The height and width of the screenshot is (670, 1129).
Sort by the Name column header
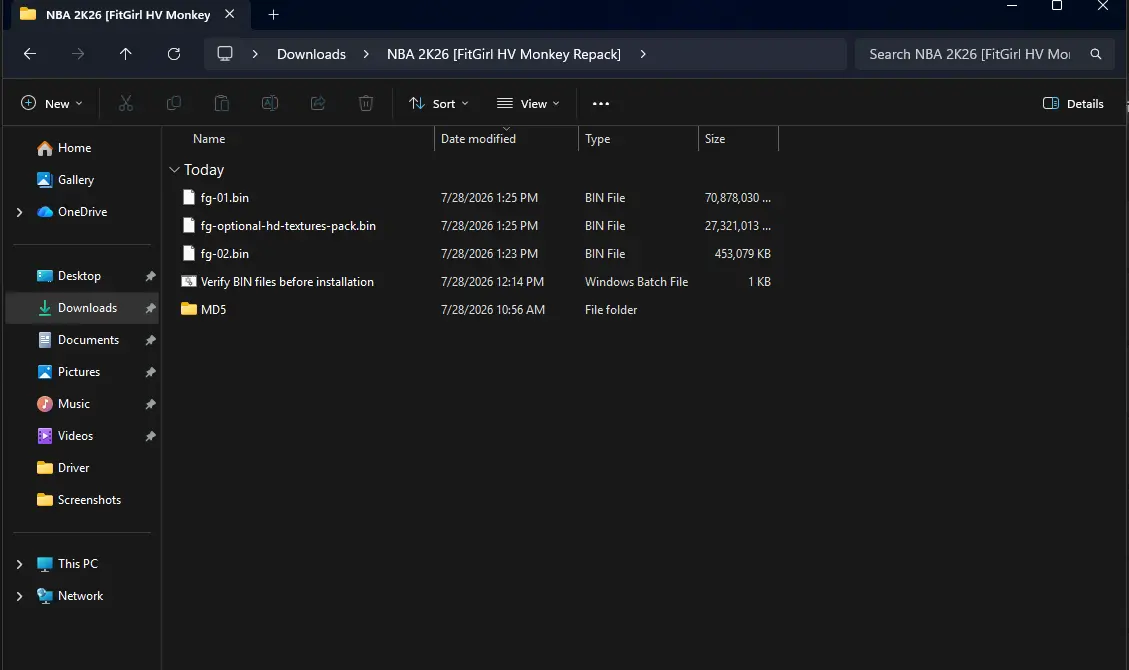(x=209, y=139)
